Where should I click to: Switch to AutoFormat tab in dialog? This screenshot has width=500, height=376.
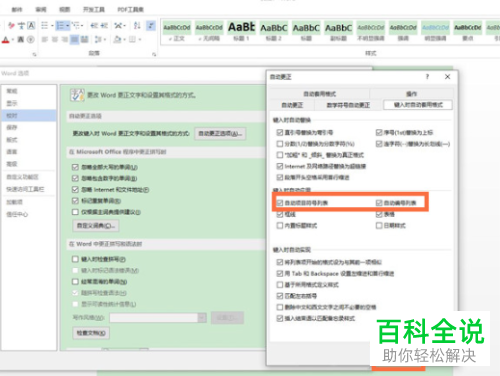tap(319, 94)
